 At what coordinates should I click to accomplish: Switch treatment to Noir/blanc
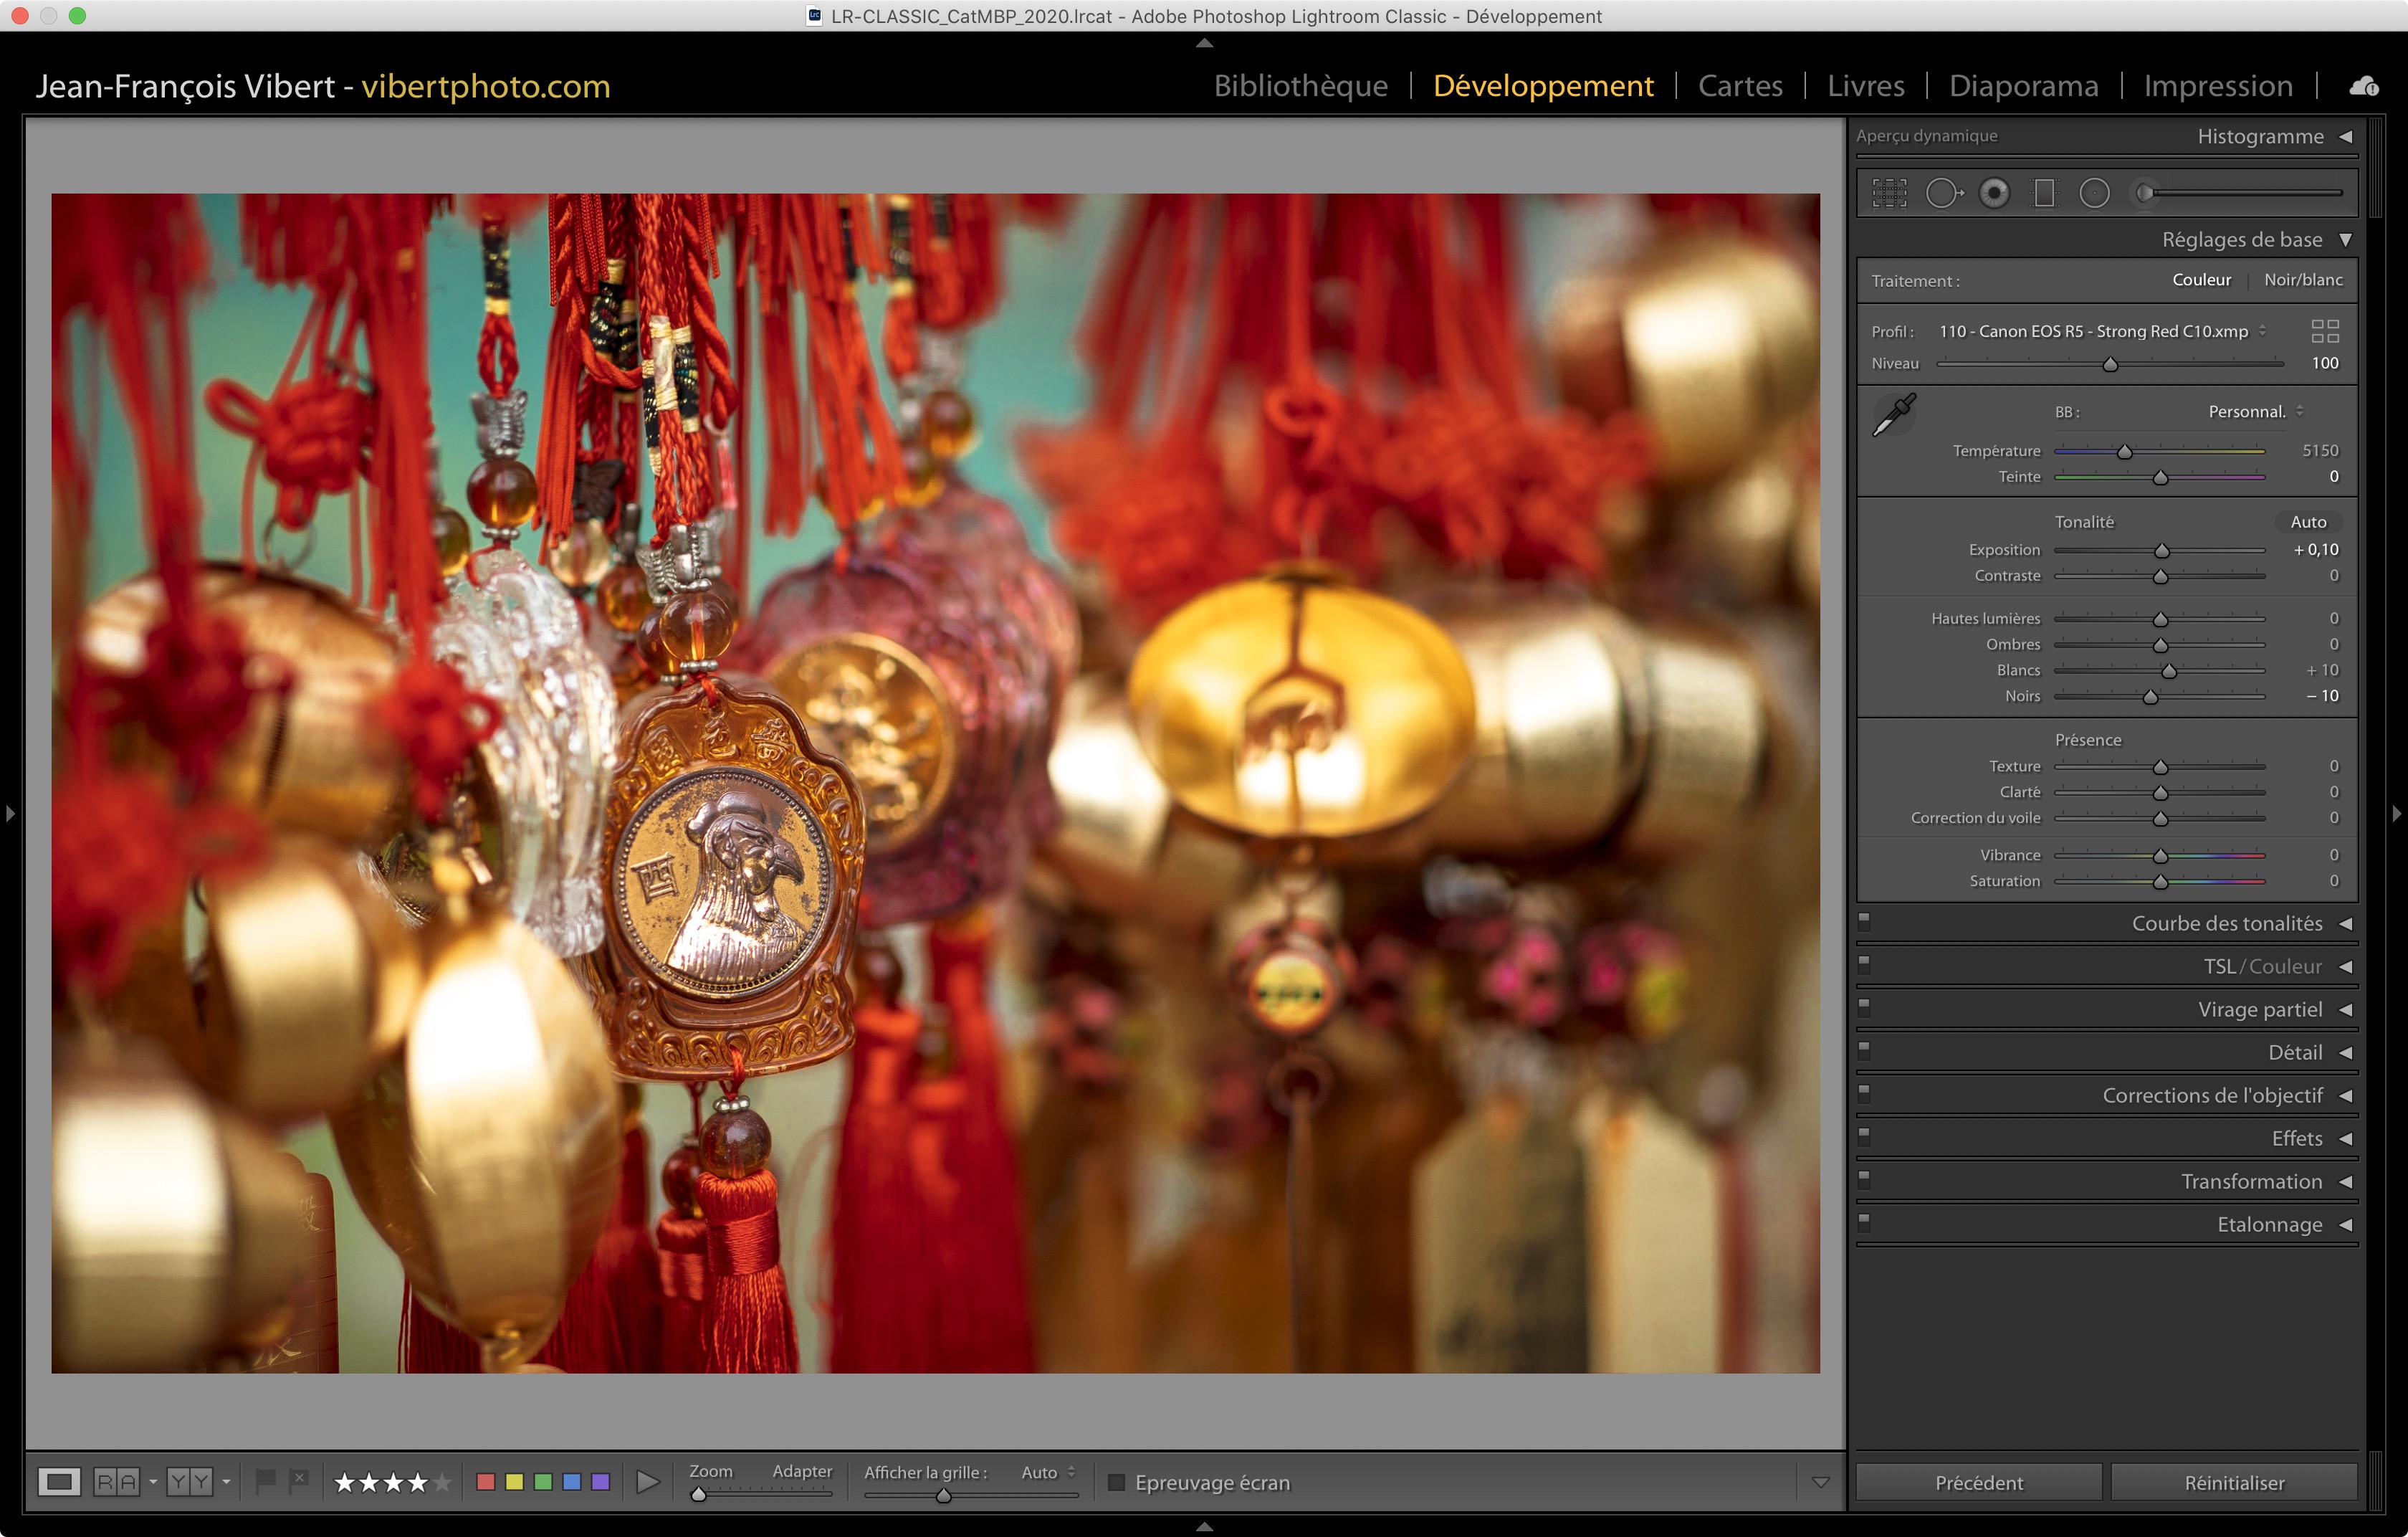coord(2303,280)
